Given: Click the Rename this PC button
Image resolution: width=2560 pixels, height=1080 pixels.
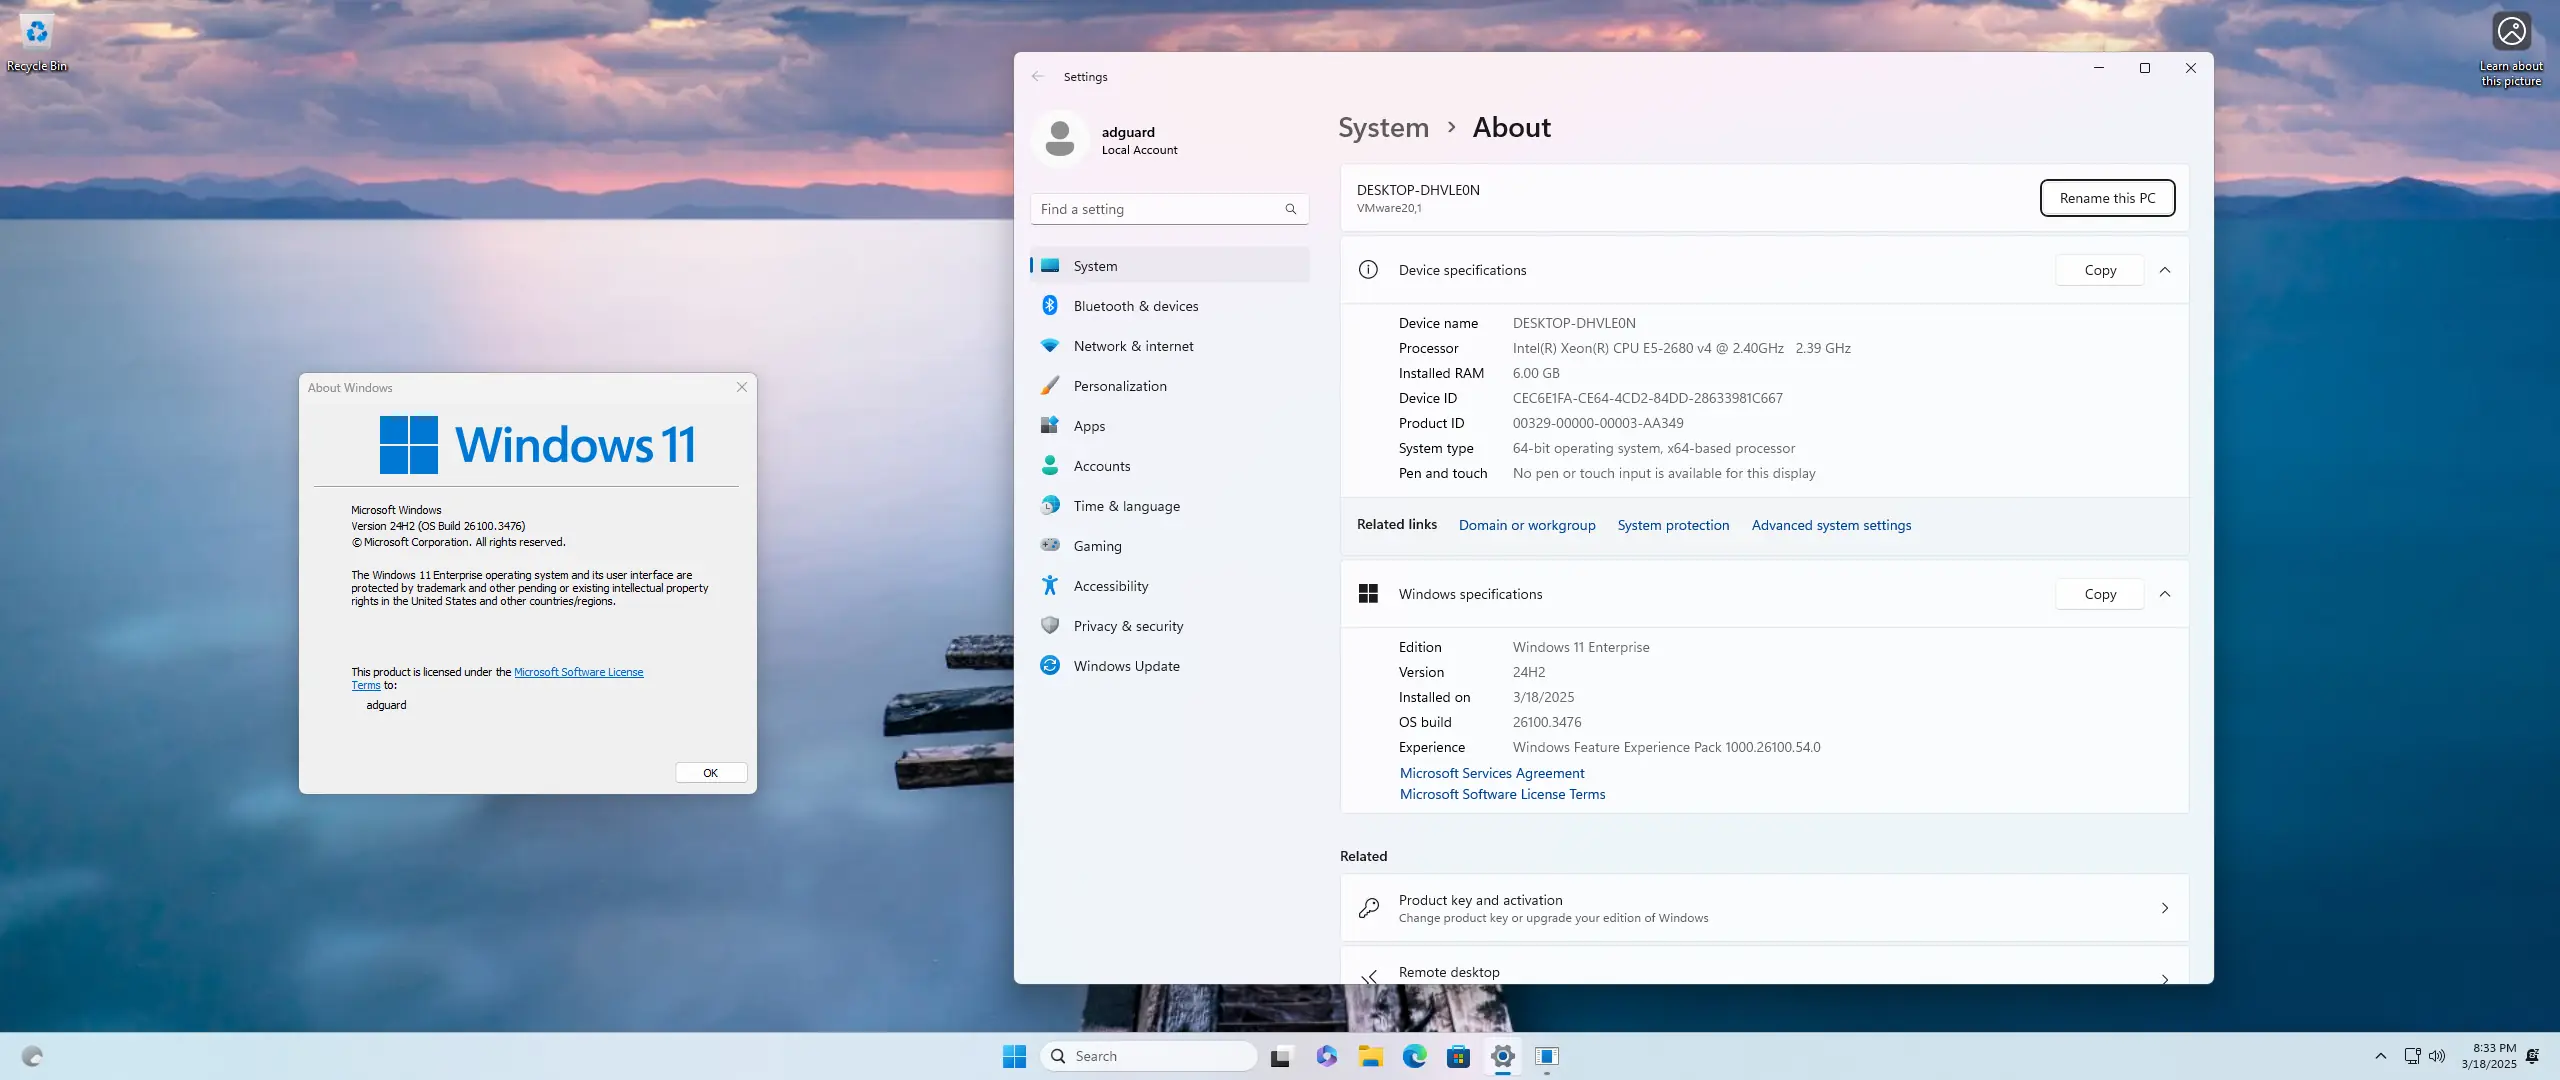Looking at the screenshot, I should tap(2106, 197).
